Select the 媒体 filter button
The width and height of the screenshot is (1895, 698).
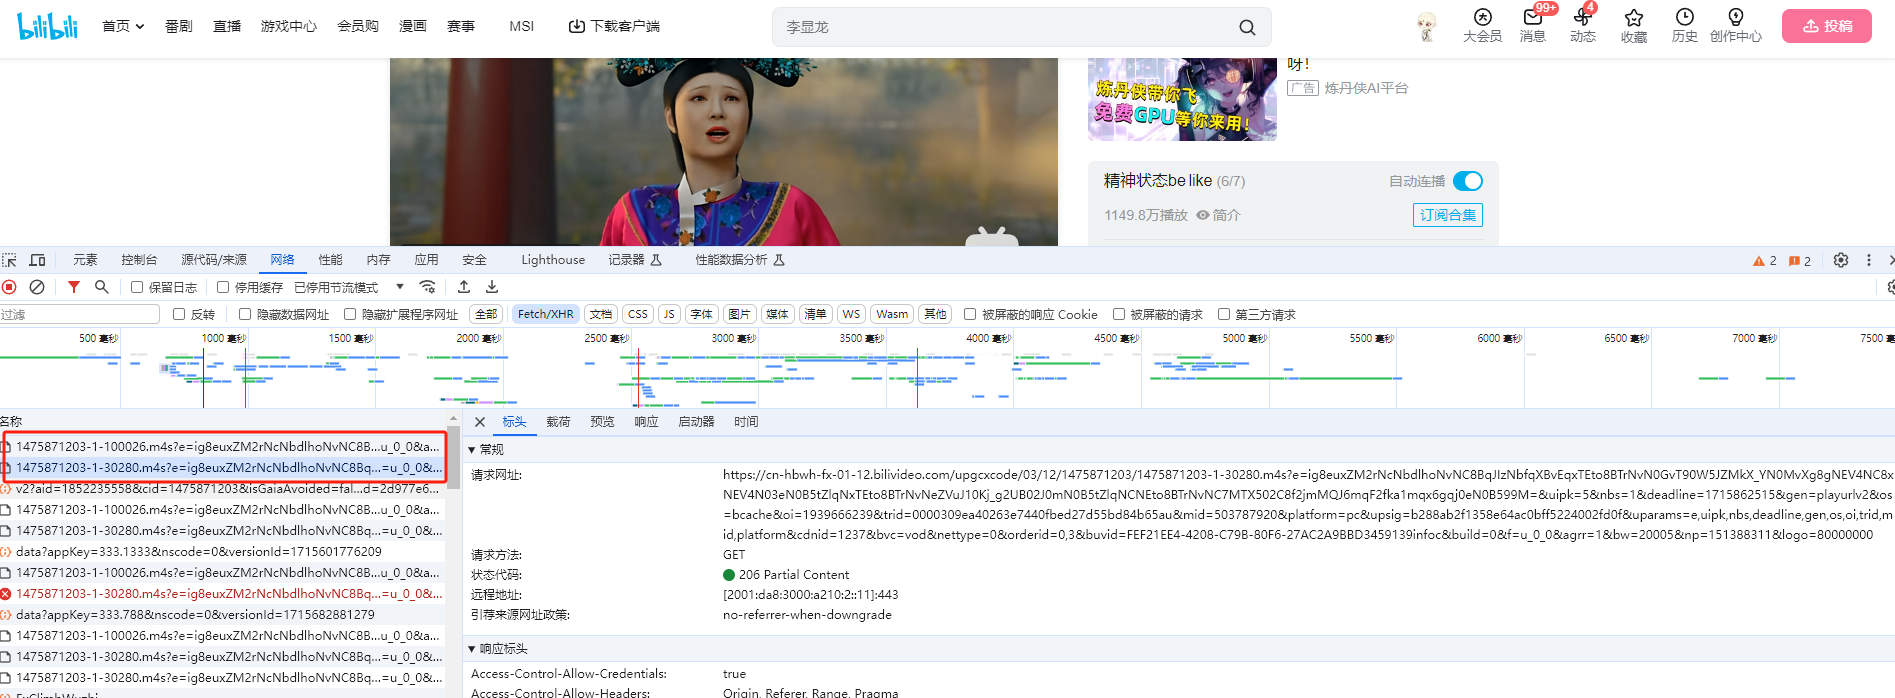click(x=777, y=314)
